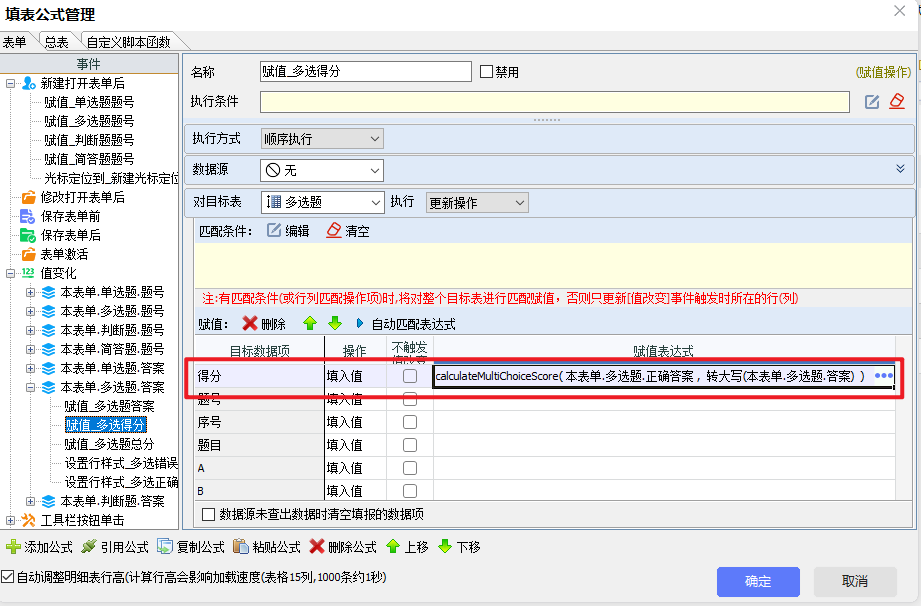The height and width of the screenshot is (606, 921).
Task: Select 新建打开表单后 event node
Action: (82, 83)
